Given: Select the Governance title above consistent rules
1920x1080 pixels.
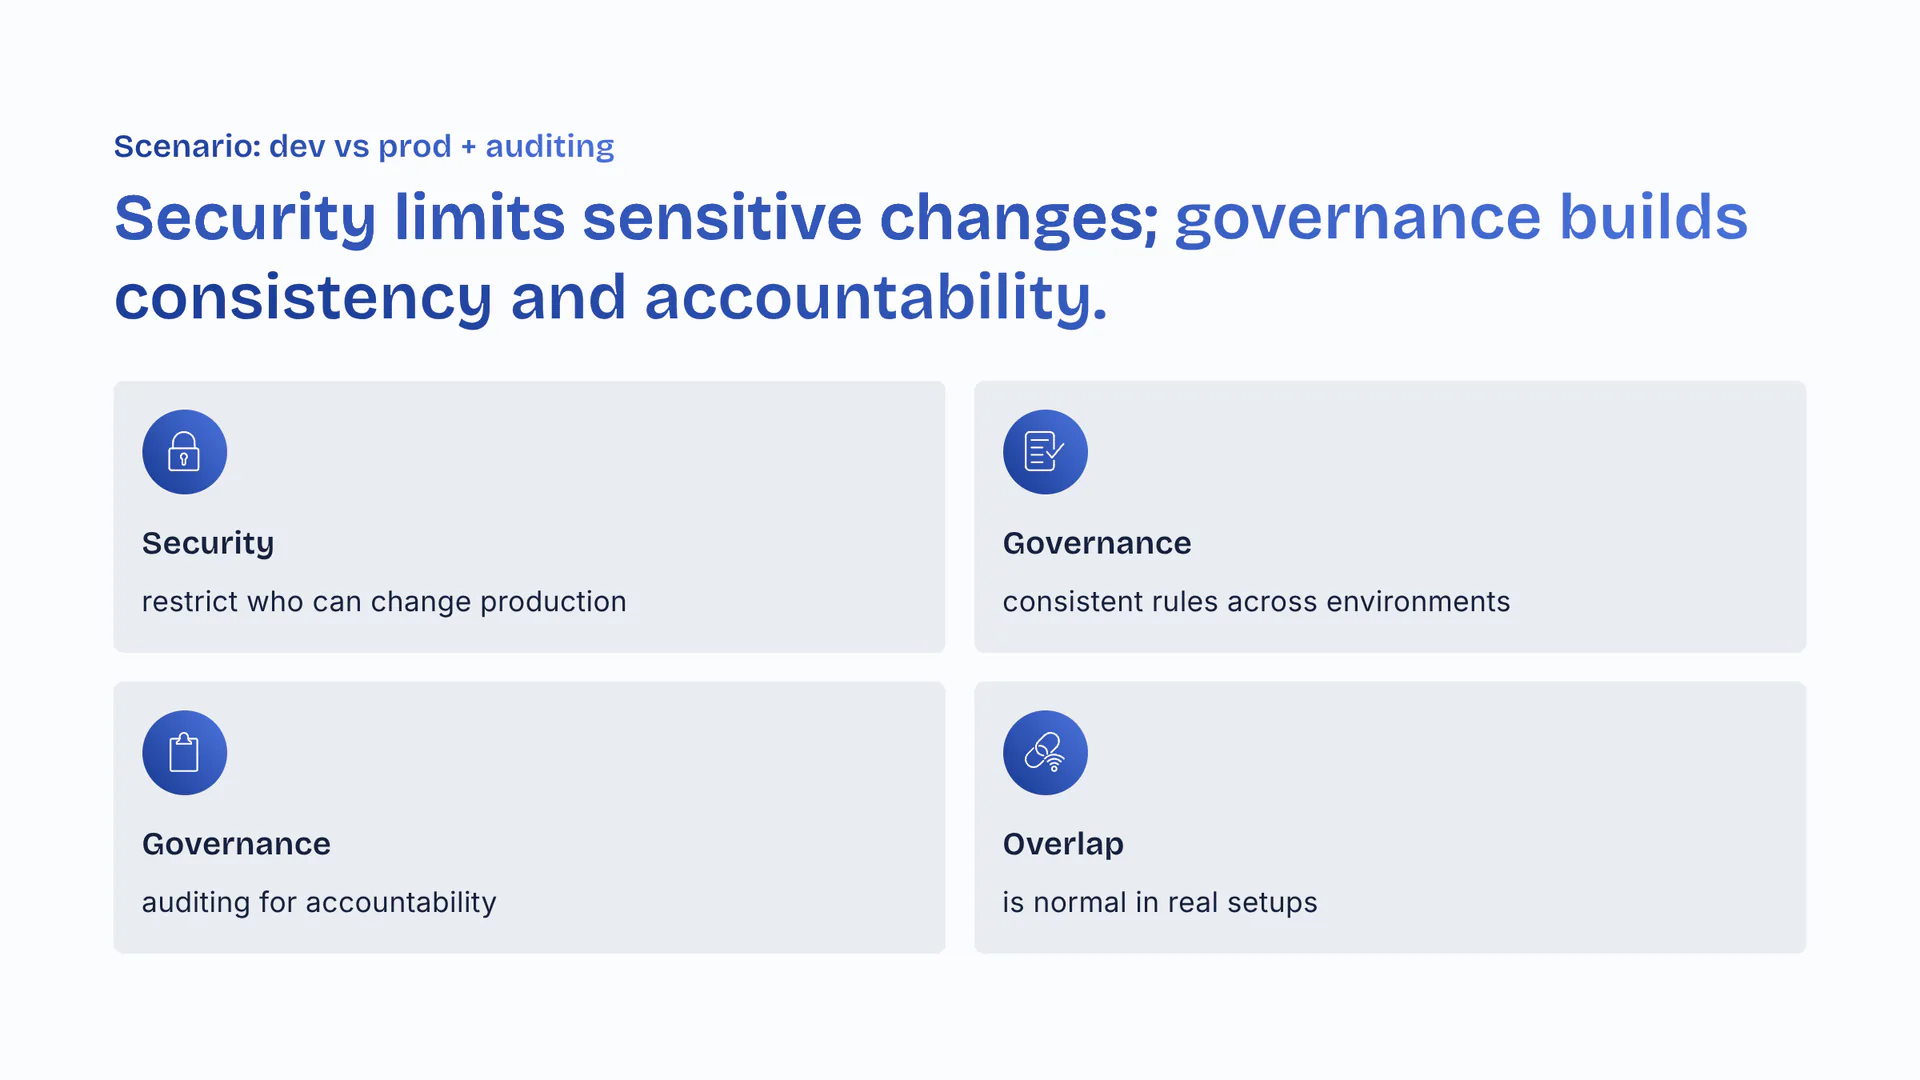Looking at the screenshot, I should pos(1097,543).
